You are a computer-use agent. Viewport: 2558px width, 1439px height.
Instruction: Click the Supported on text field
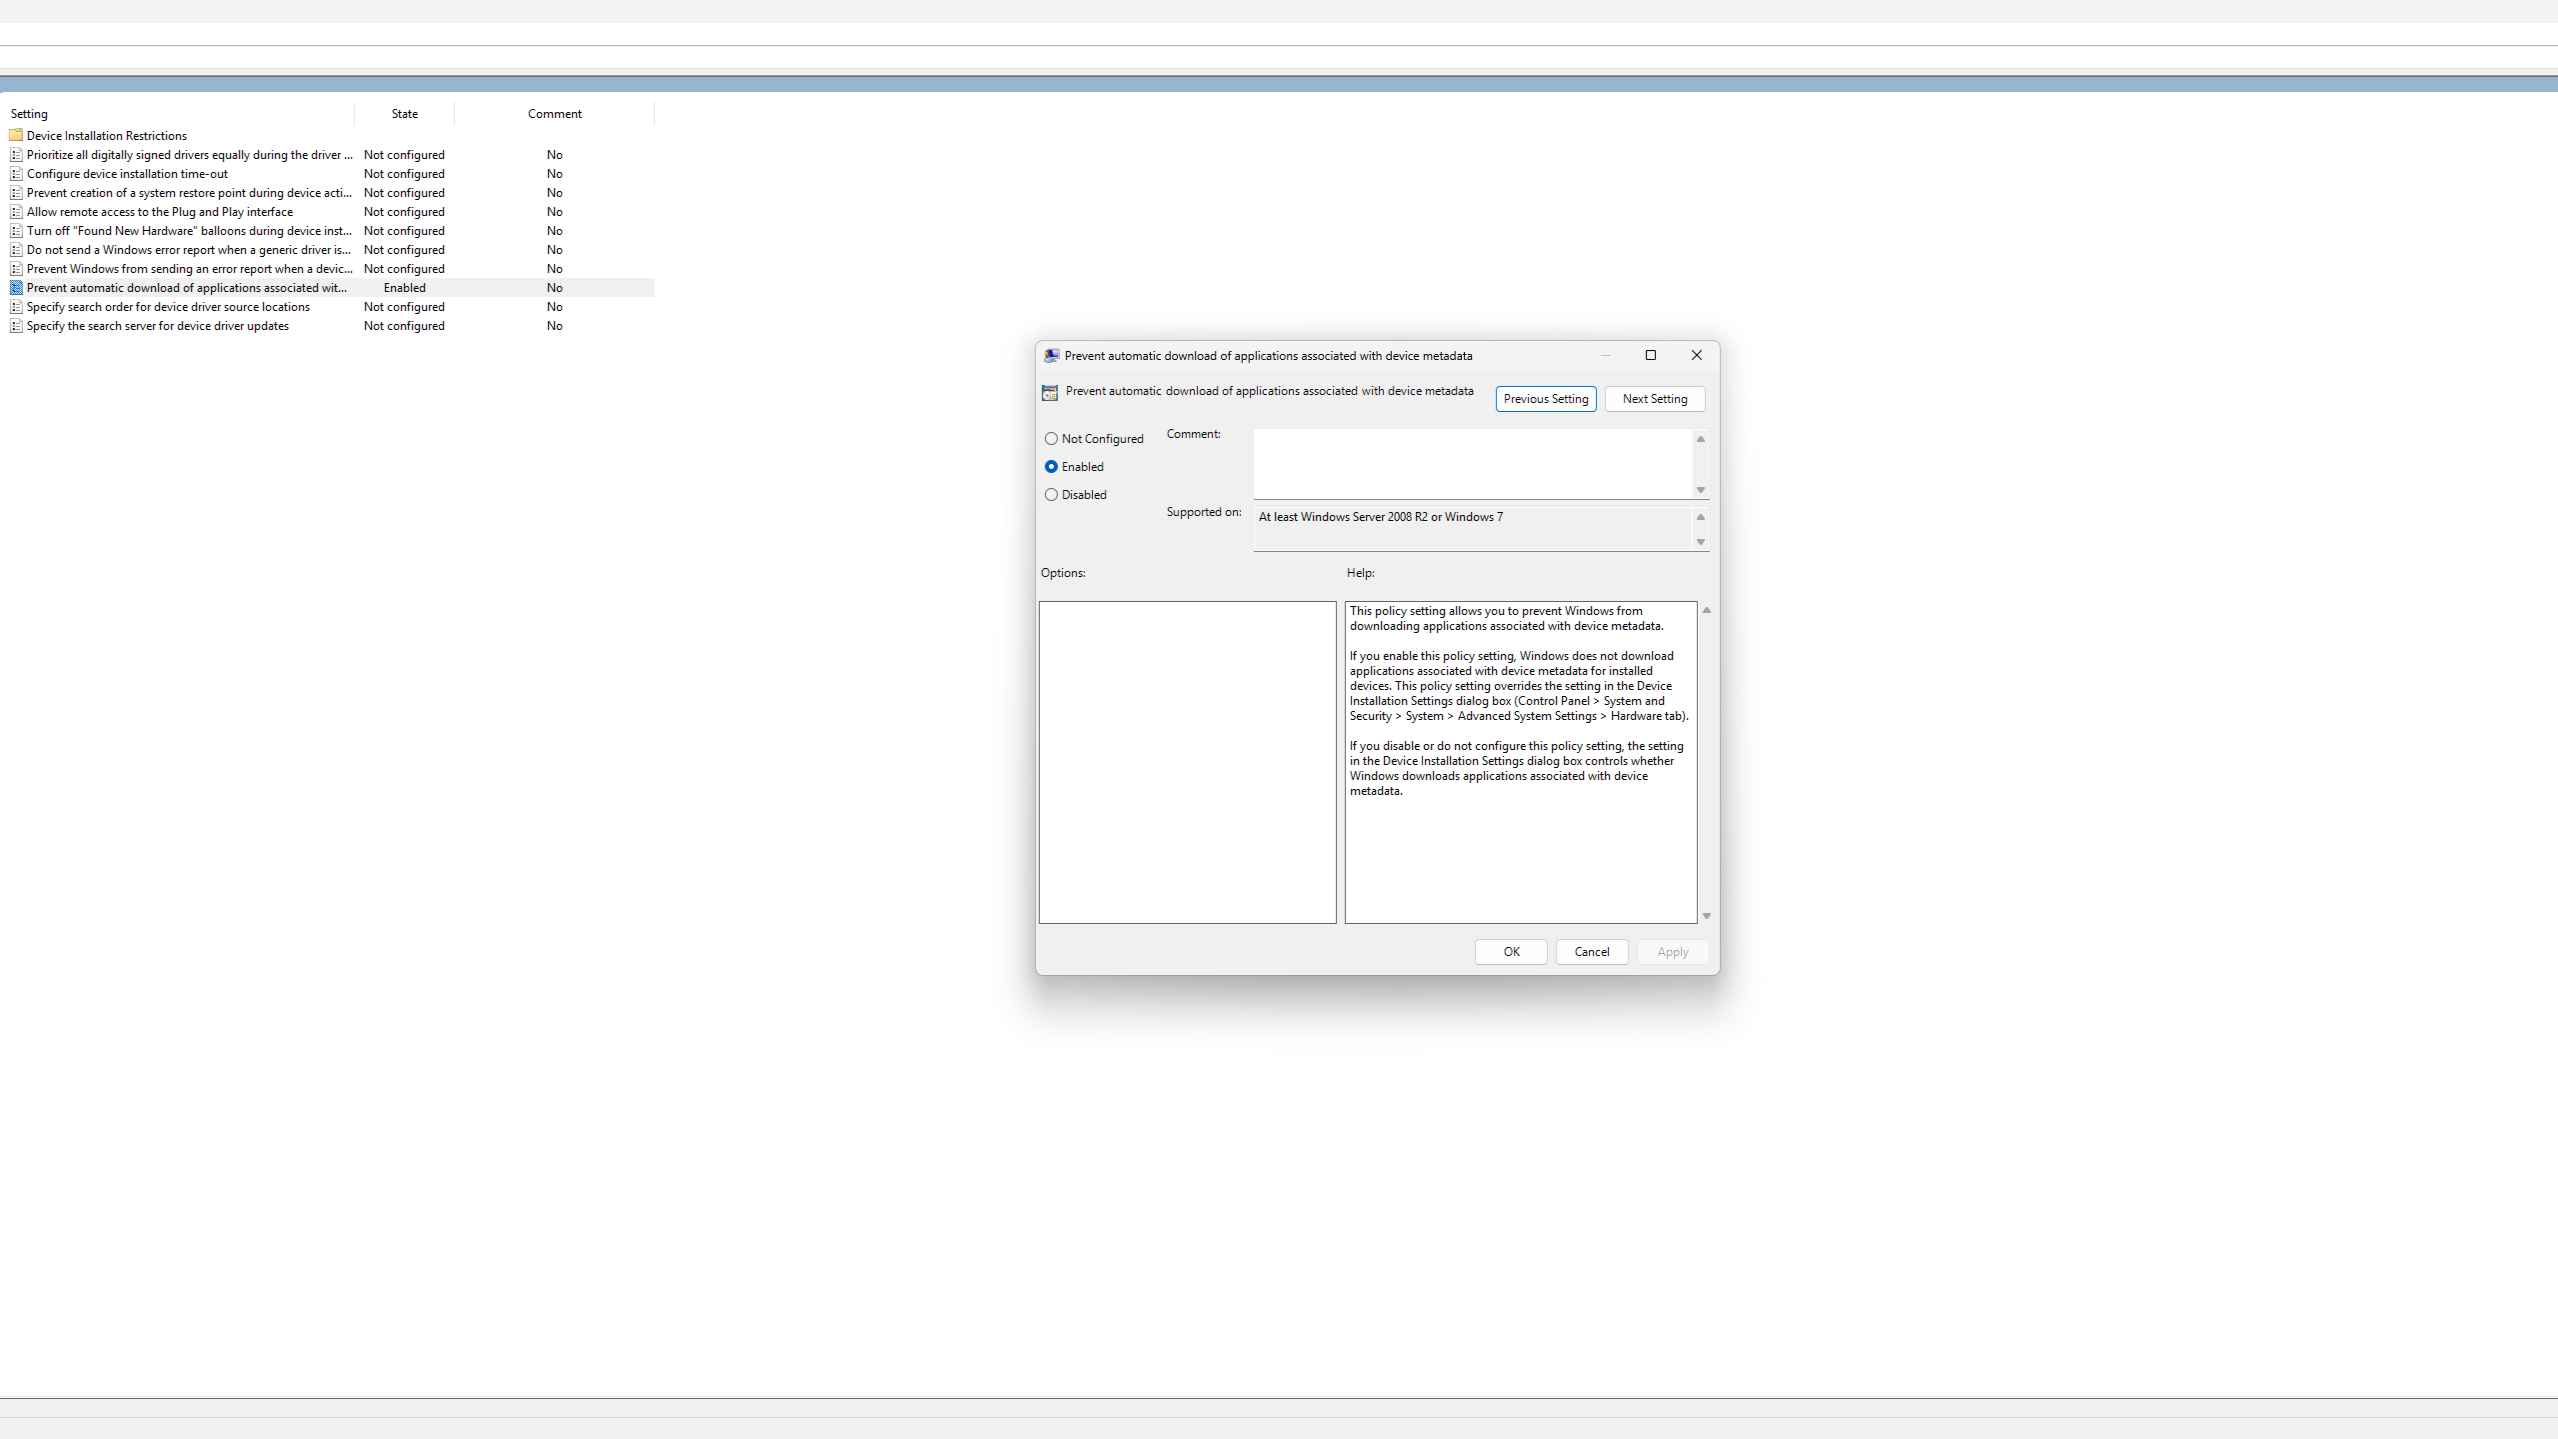(1473, 529)
